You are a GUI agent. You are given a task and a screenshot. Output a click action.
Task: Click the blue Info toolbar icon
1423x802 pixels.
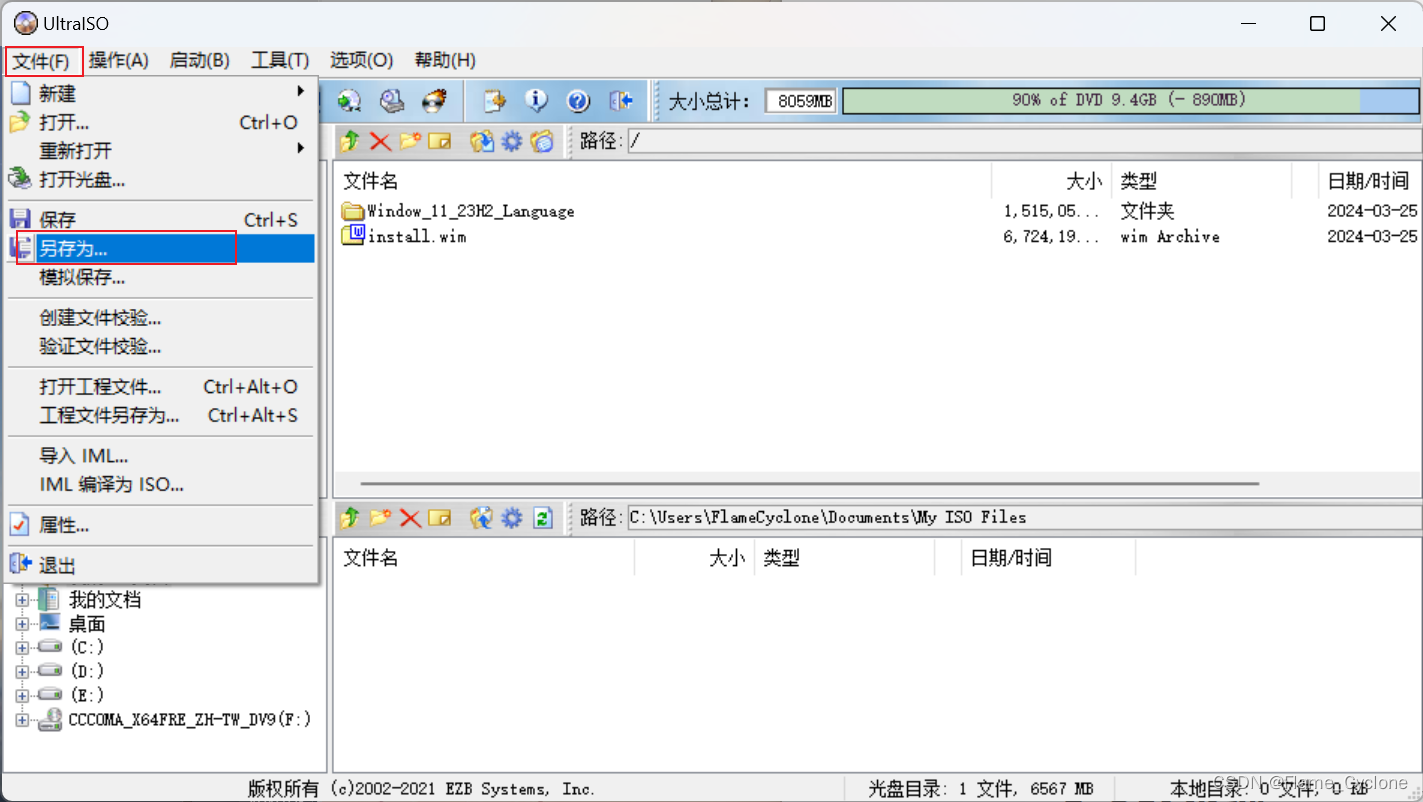pos(537,101)
